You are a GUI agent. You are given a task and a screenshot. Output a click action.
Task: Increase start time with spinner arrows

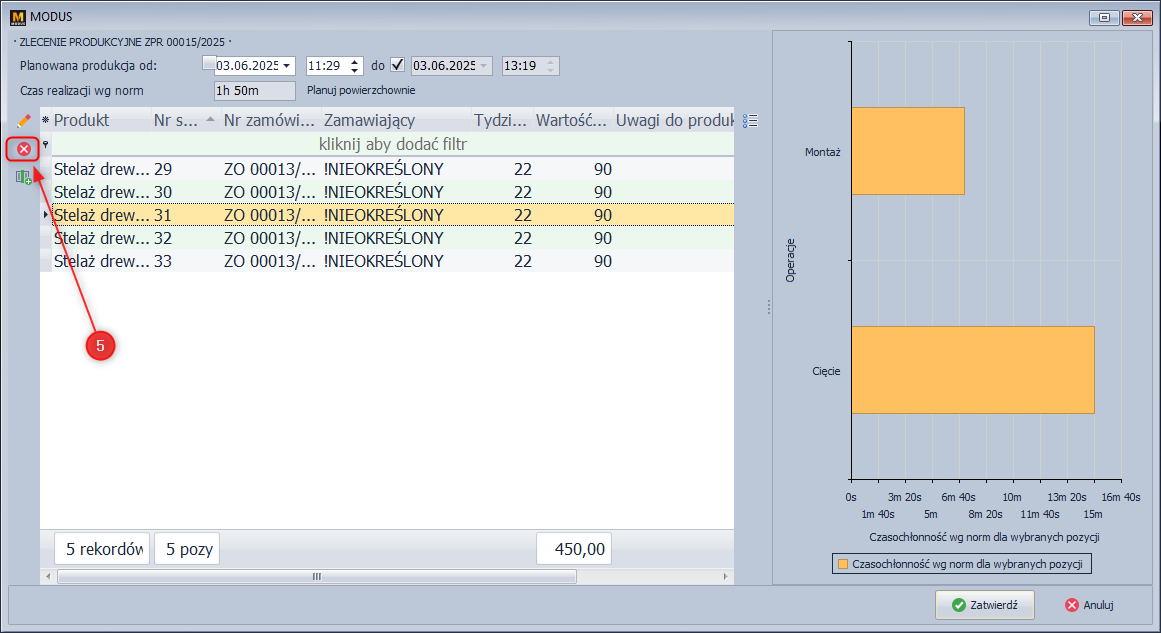click(354, 61)
